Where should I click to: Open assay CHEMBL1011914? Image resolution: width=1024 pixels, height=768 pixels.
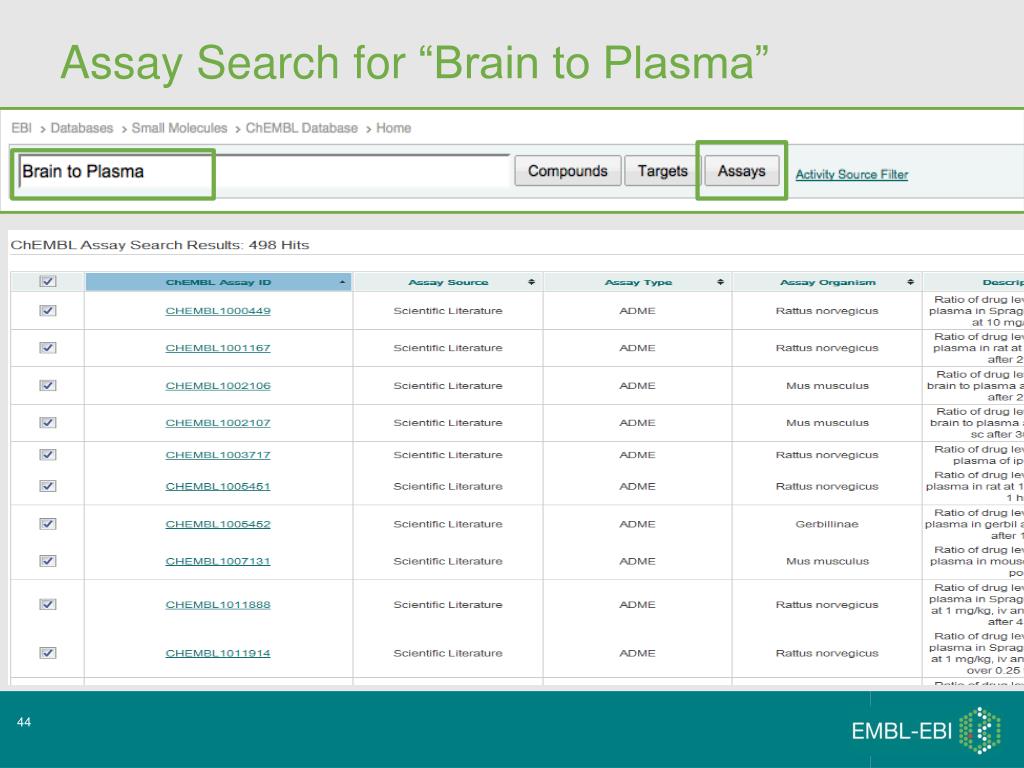coord(218,652)
